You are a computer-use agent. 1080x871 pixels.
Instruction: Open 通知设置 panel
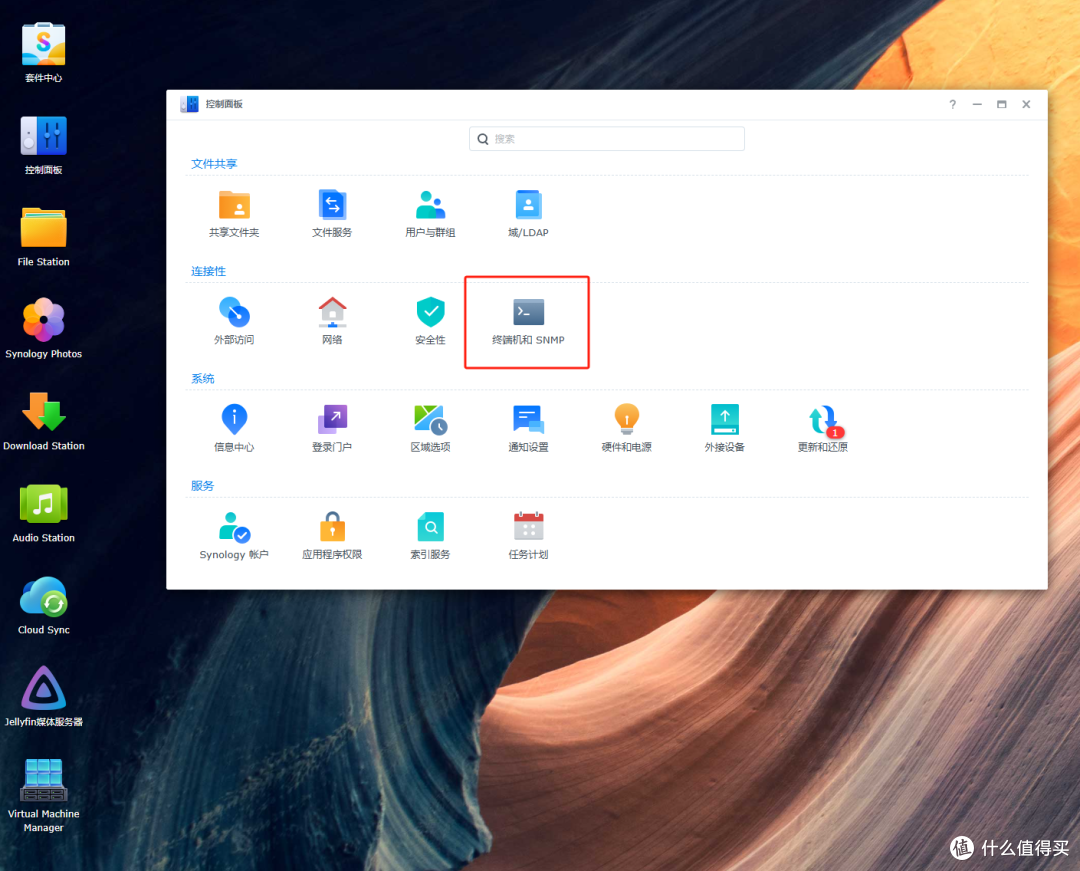click(x=528, y=429)
